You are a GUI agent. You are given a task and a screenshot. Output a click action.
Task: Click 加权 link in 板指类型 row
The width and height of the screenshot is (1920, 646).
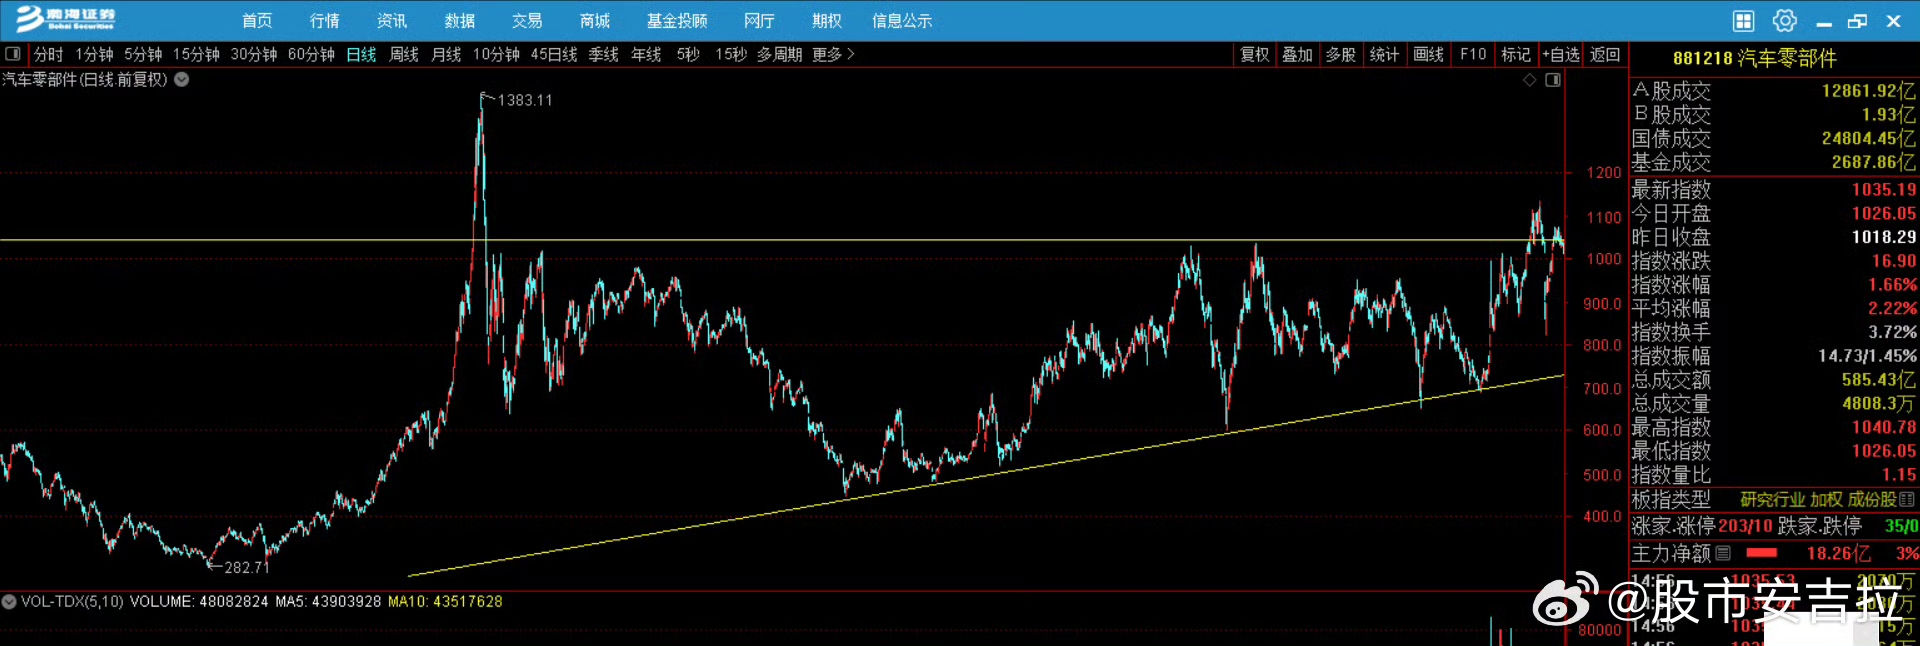[1826, 499]
